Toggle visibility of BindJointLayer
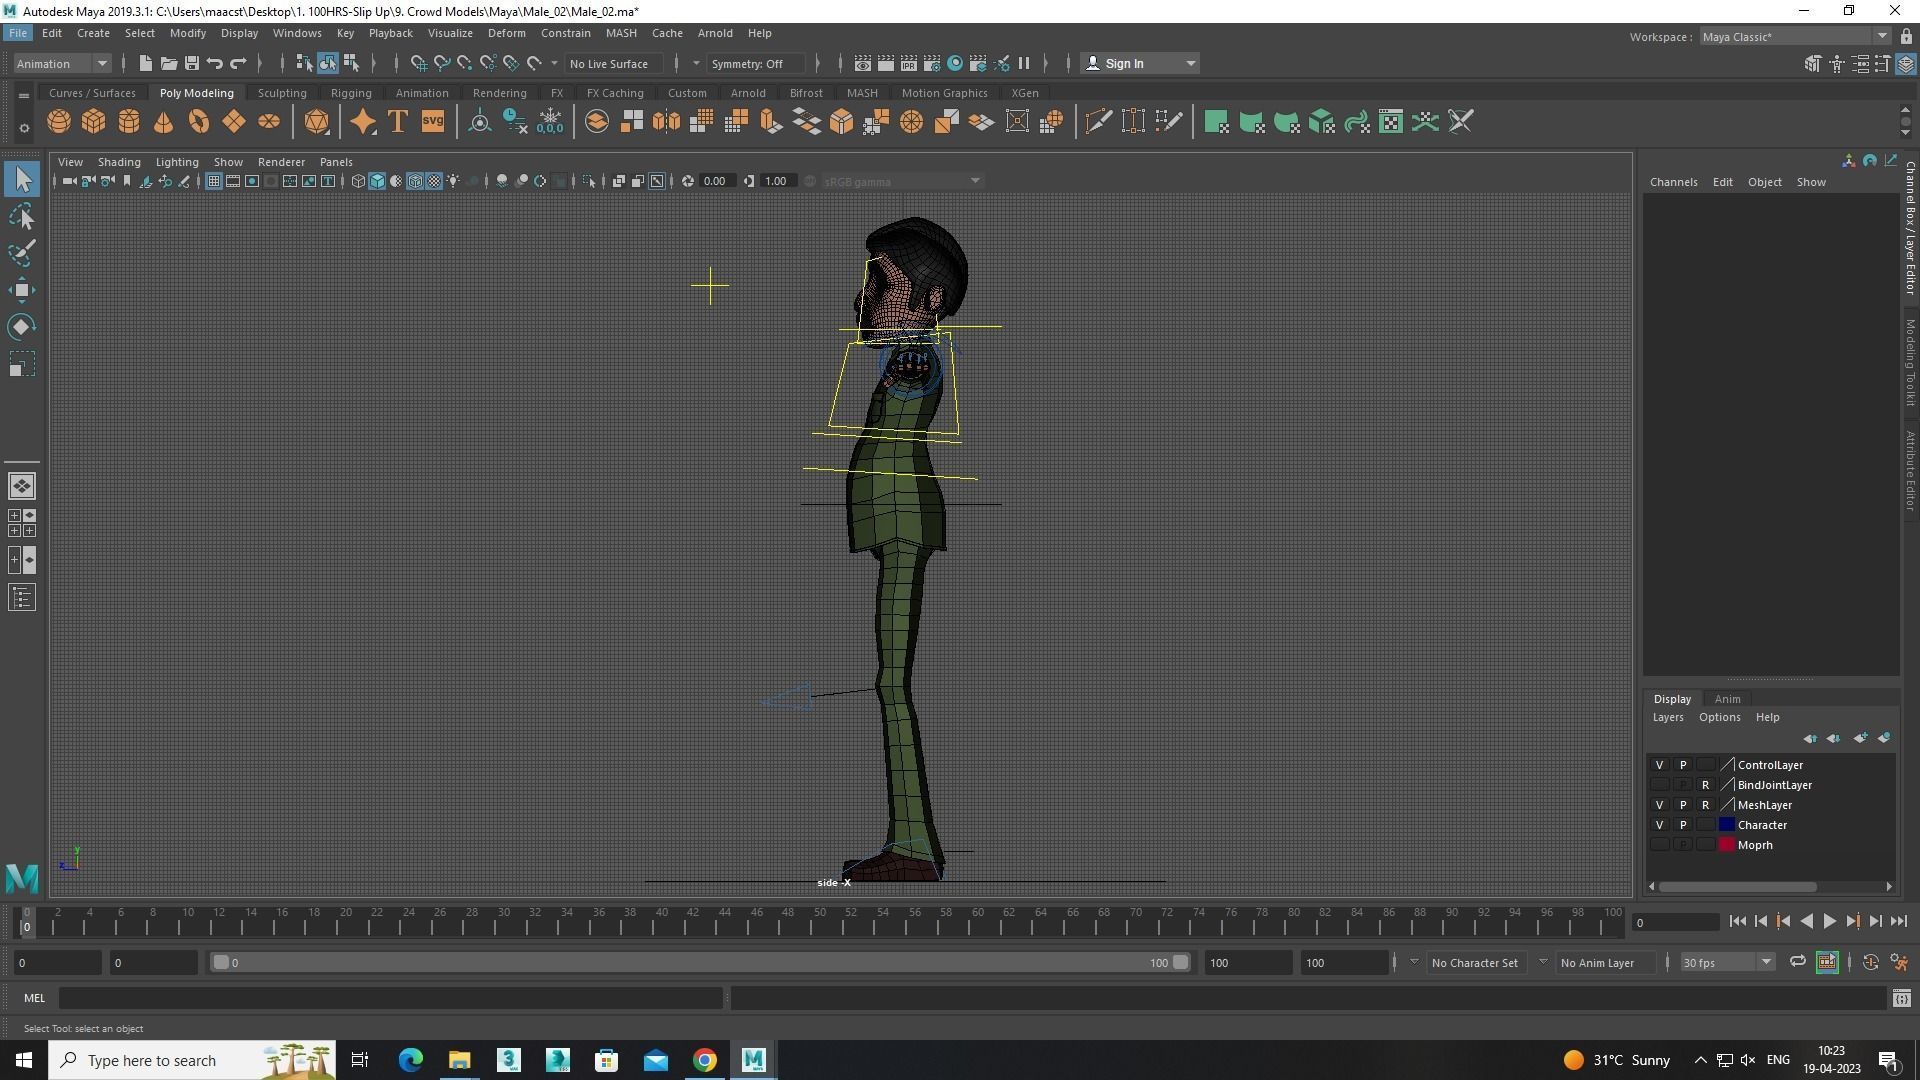This screenshot has width=1920, height=1080. coord(1659,785)
